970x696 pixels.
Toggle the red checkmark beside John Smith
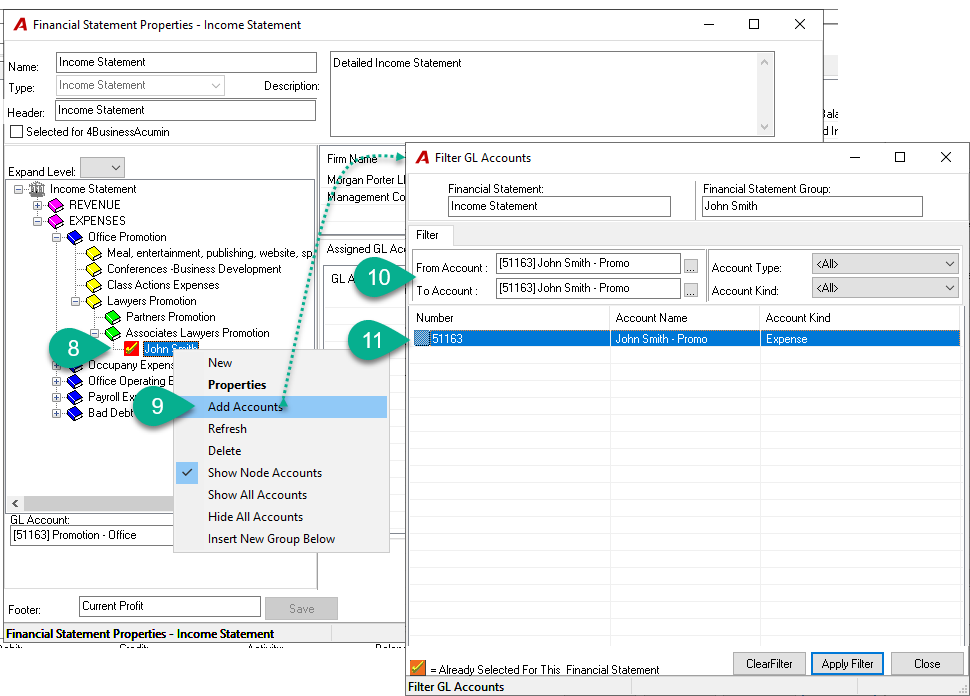click(131, 348)
